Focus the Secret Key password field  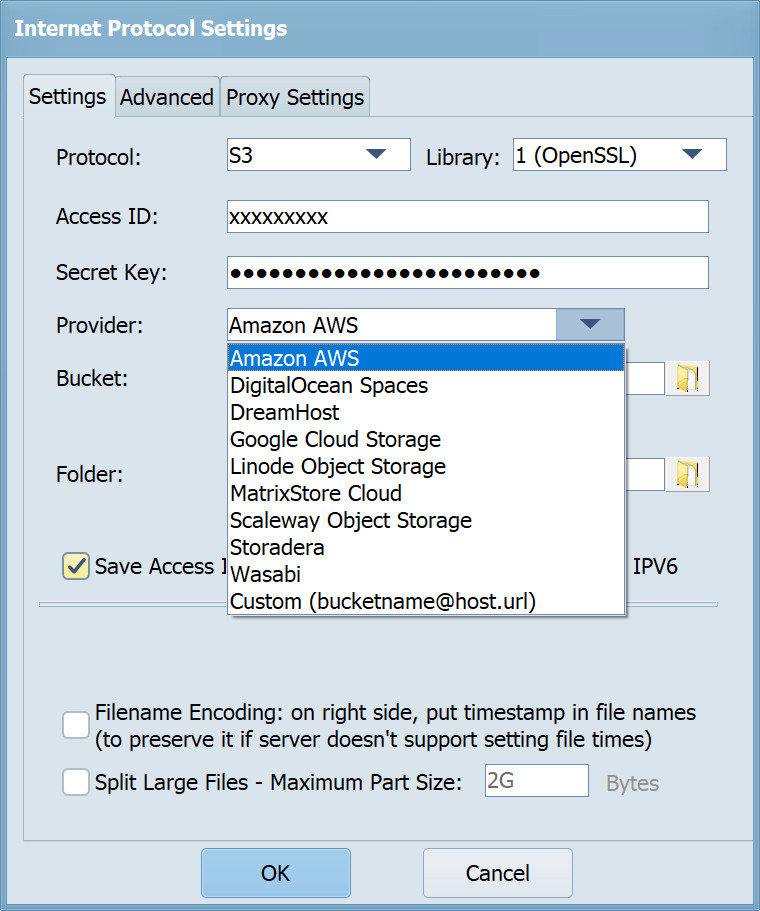point(467,272)
